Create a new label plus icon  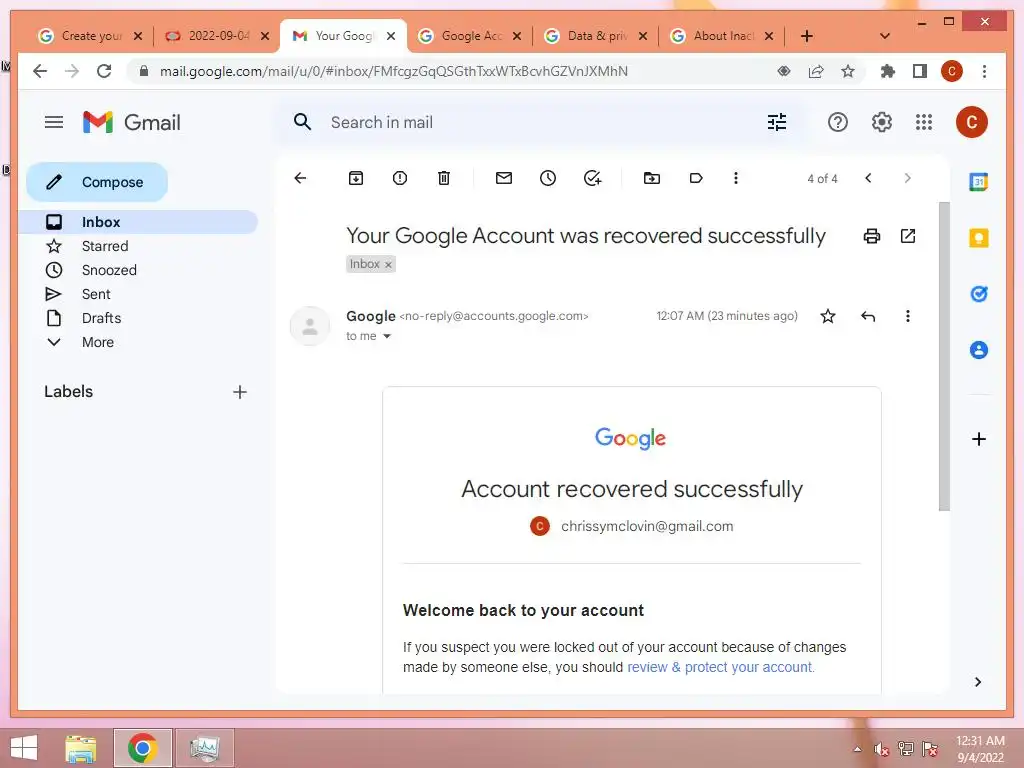(x=240, y=392)
